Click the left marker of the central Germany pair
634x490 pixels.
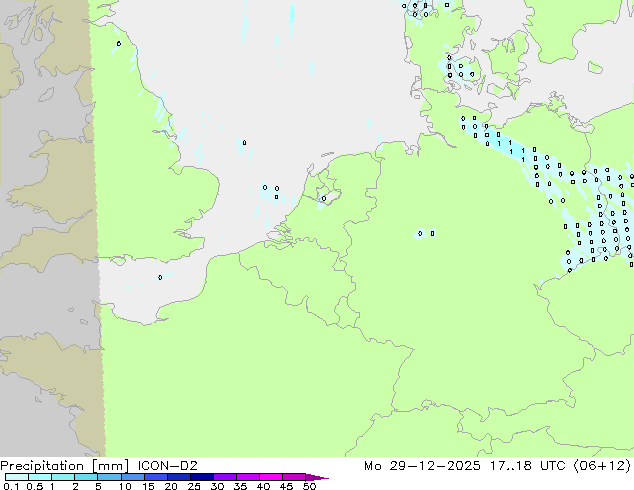(420, 234)
